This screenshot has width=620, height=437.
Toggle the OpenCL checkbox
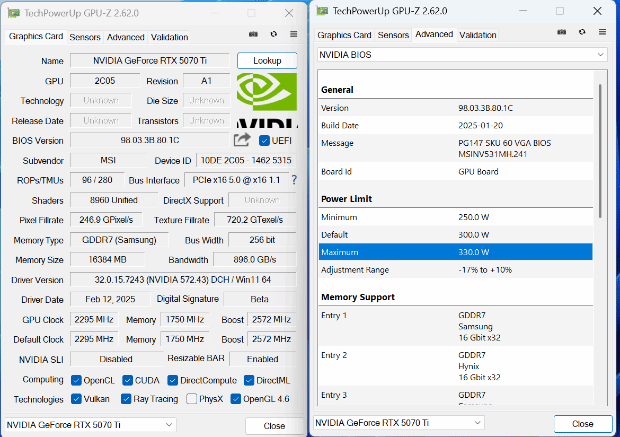76,380
